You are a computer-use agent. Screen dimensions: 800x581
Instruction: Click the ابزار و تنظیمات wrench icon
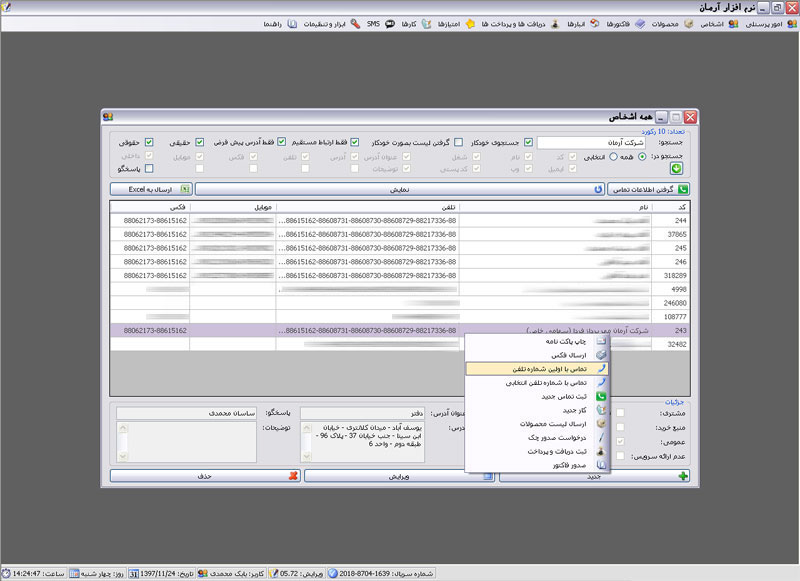point(355,24)
